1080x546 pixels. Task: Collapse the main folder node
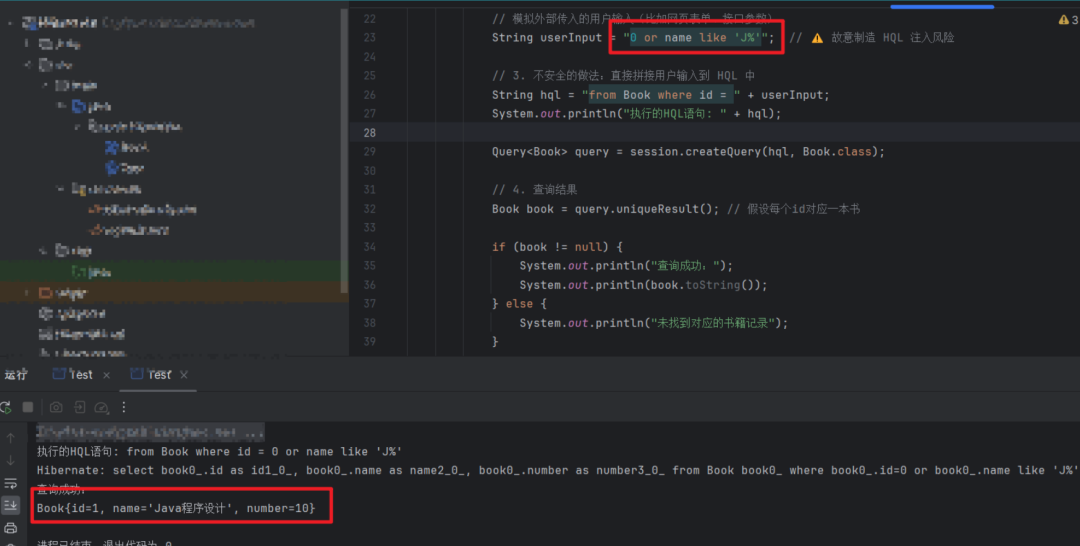coord(45,85)
